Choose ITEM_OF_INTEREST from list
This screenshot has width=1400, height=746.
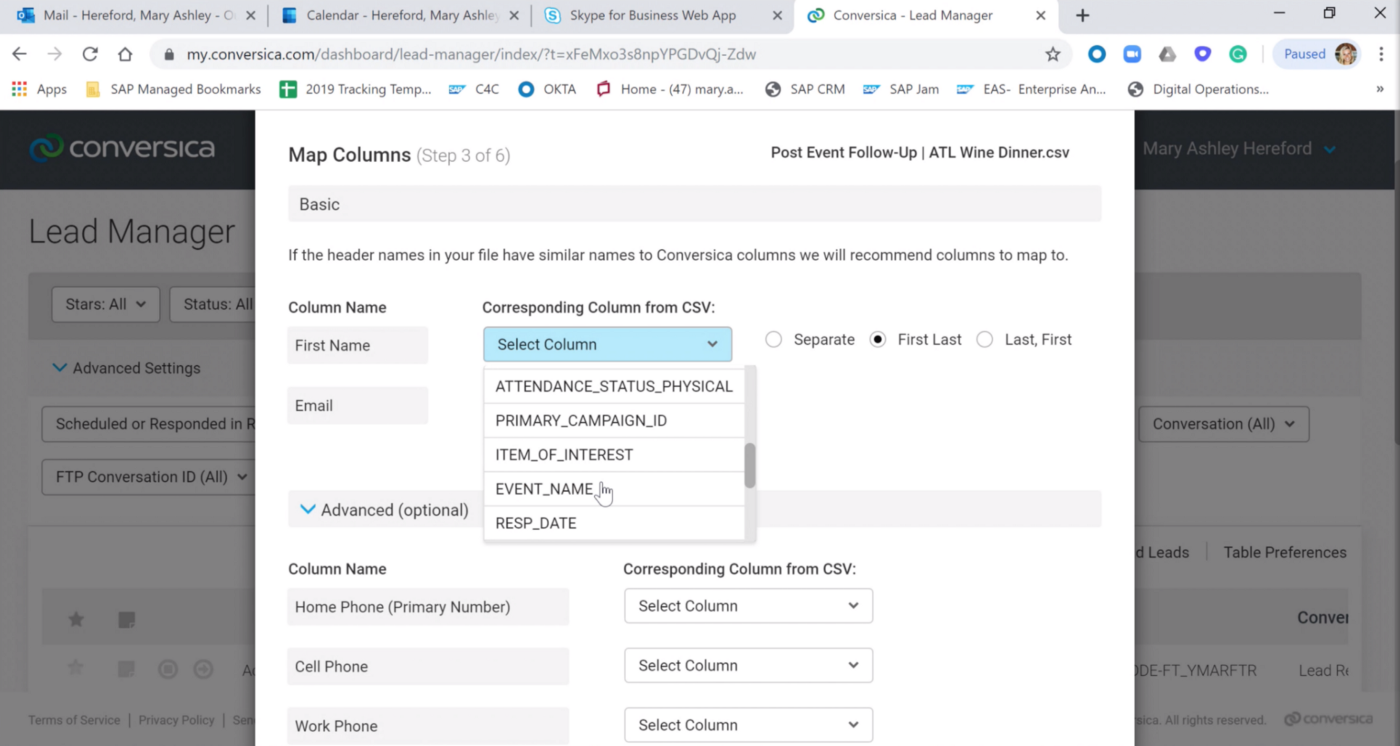pyautogui.click(x=614, y=455)
